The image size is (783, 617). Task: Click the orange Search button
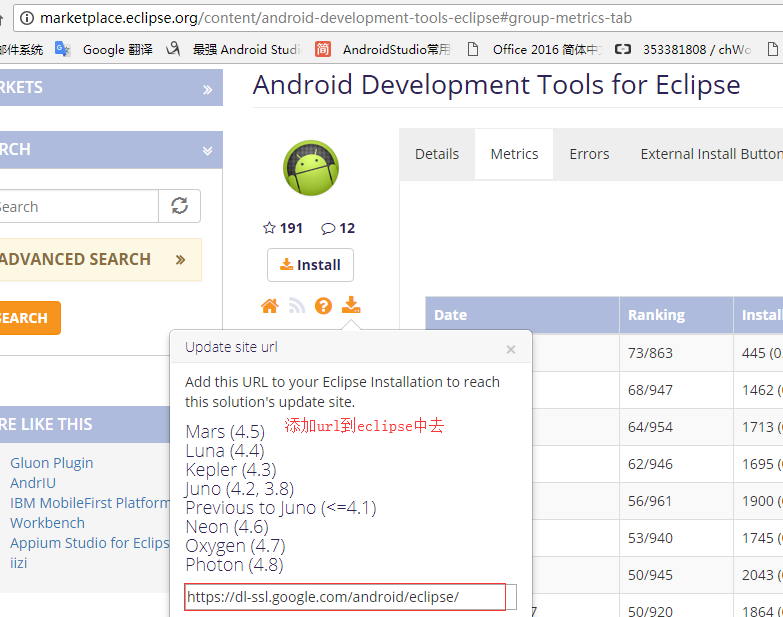click(x=30, y=318)
